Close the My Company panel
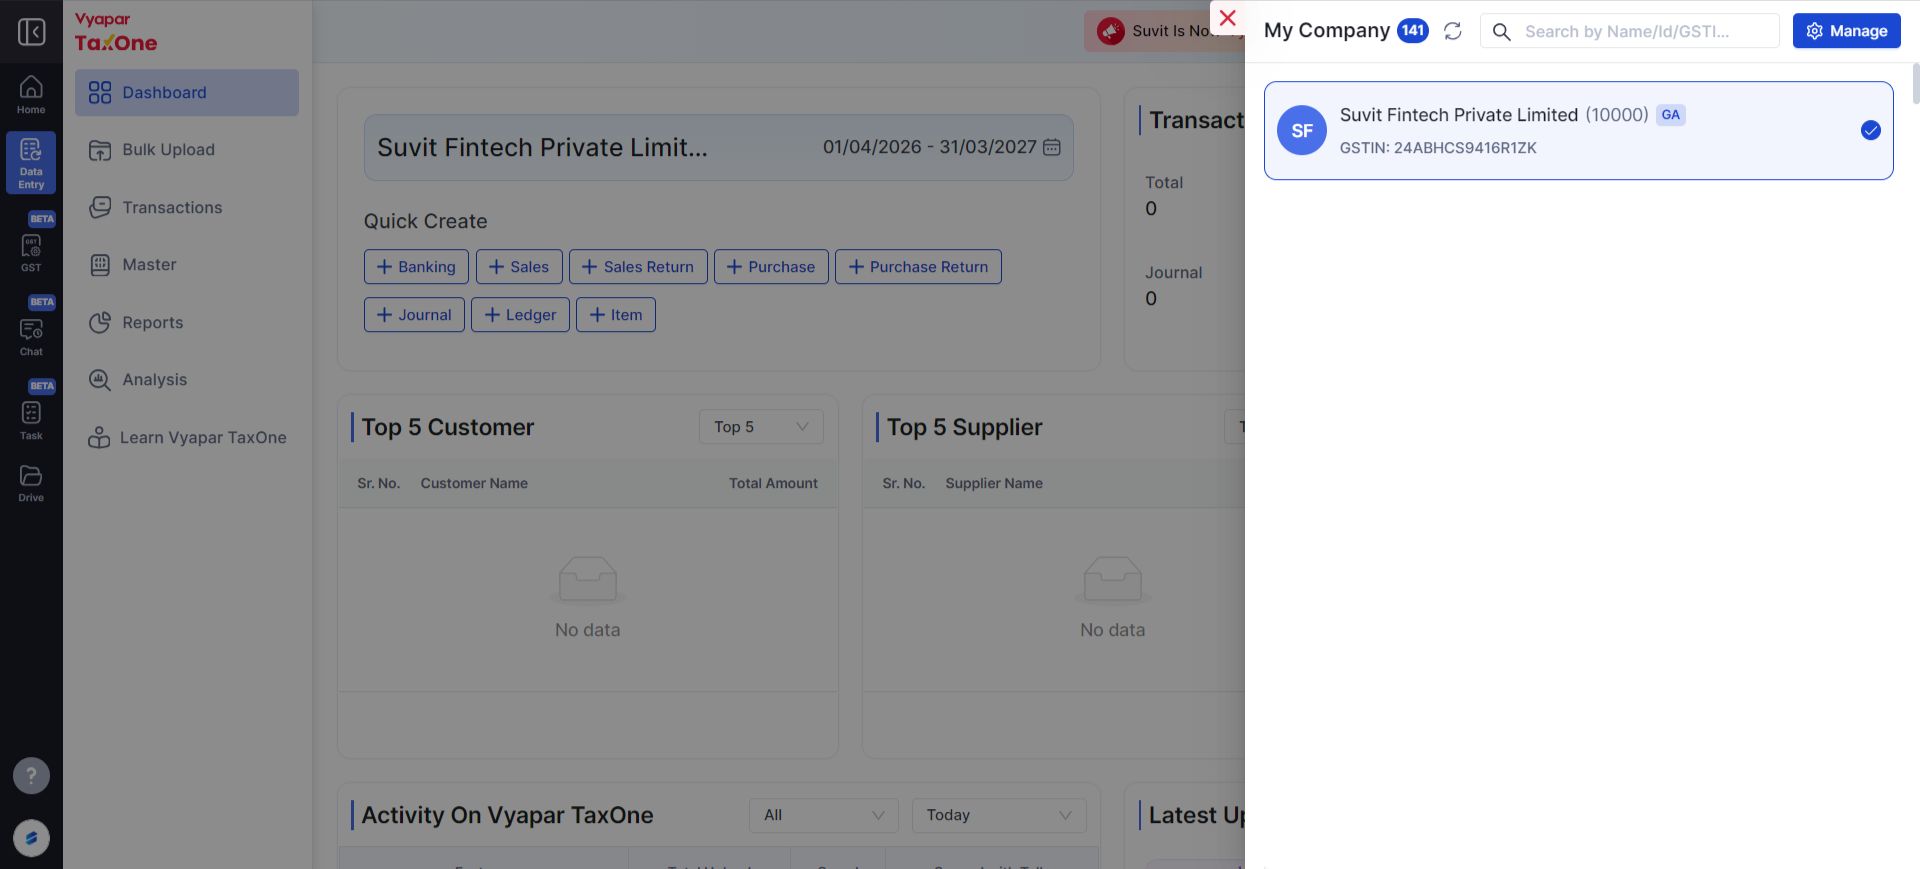The image size is (1920, 869). 1228,18
